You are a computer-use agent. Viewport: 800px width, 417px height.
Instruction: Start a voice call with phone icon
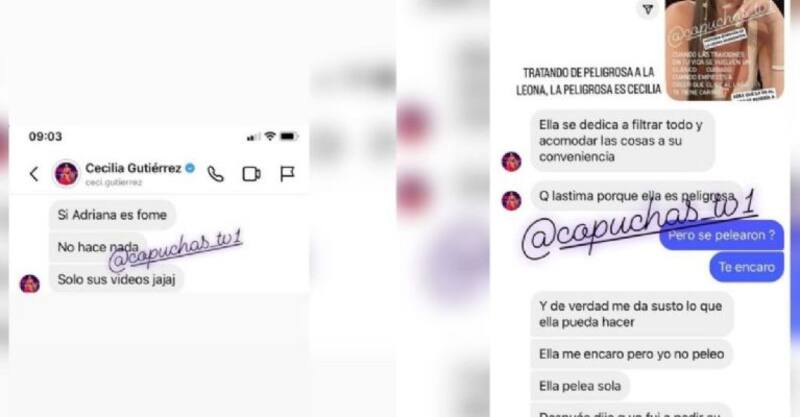click(215, 174)
